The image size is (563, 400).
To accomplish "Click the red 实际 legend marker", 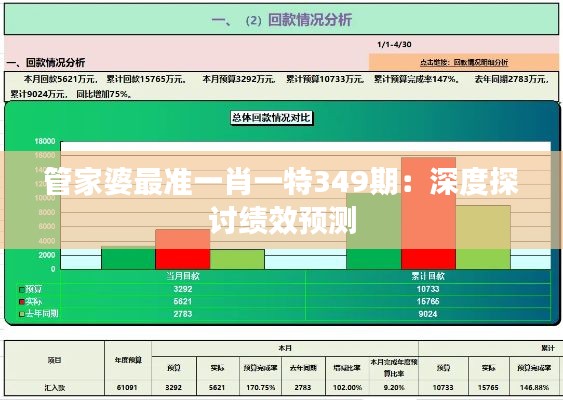I will pyautogui.click(x=22, y=302).
